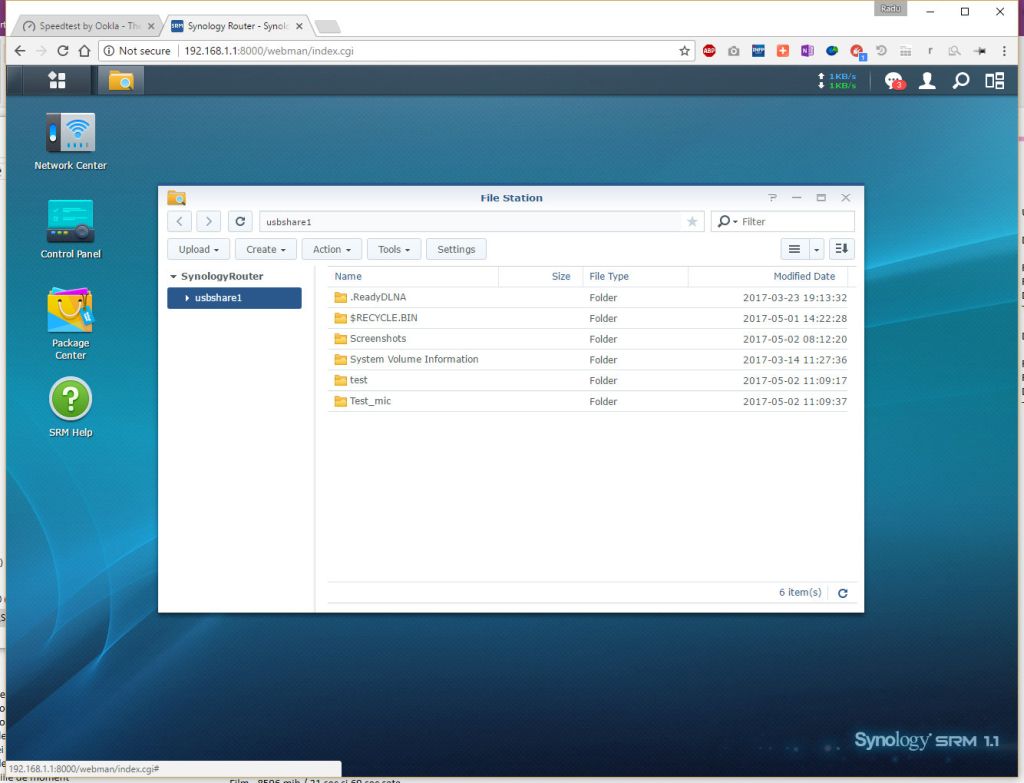Open the user account options icon
Screen dimensions: 1024x783
coord(927,81)
